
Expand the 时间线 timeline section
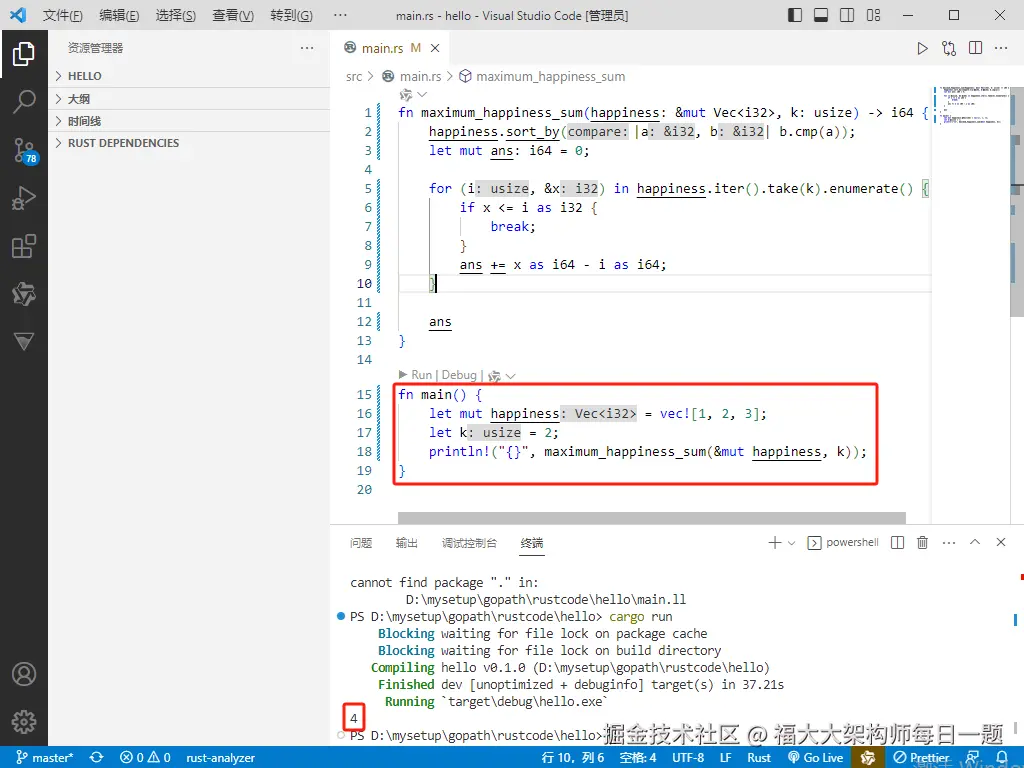189,121
